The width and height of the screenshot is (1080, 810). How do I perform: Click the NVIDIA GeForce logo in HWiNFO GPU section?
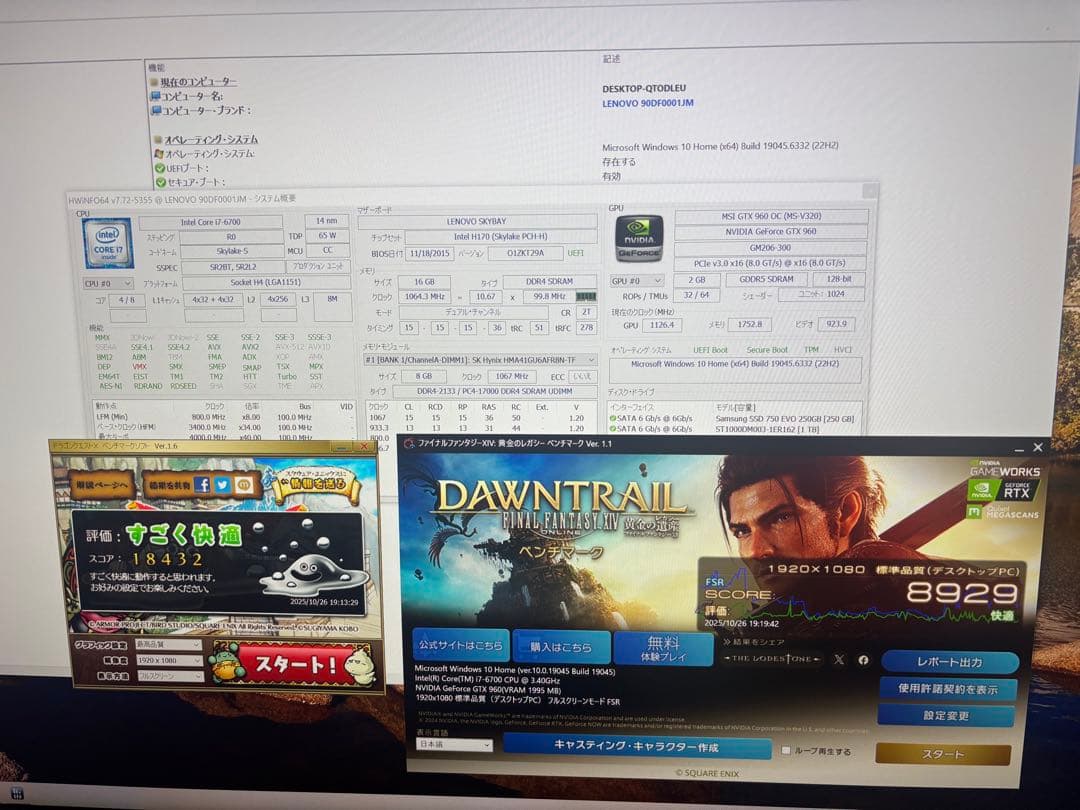click(x=639, y=236)
